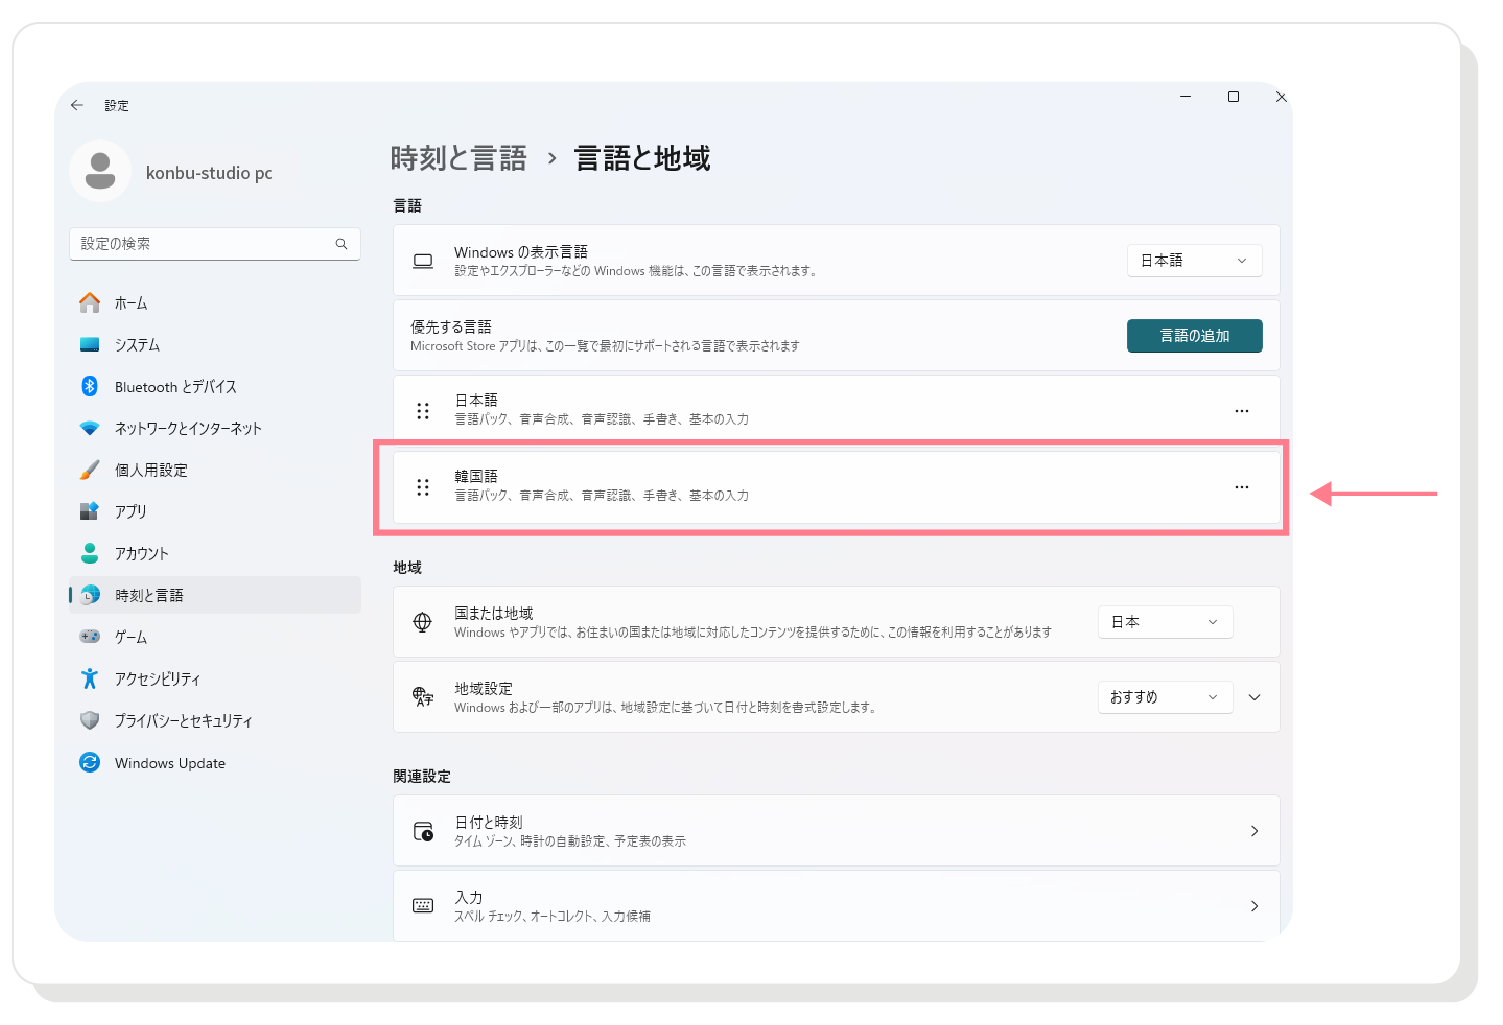This screenshot has width=1503, height=1025.
Task: Click the drag handle for 日本語 language
Action: click(423, 411)
